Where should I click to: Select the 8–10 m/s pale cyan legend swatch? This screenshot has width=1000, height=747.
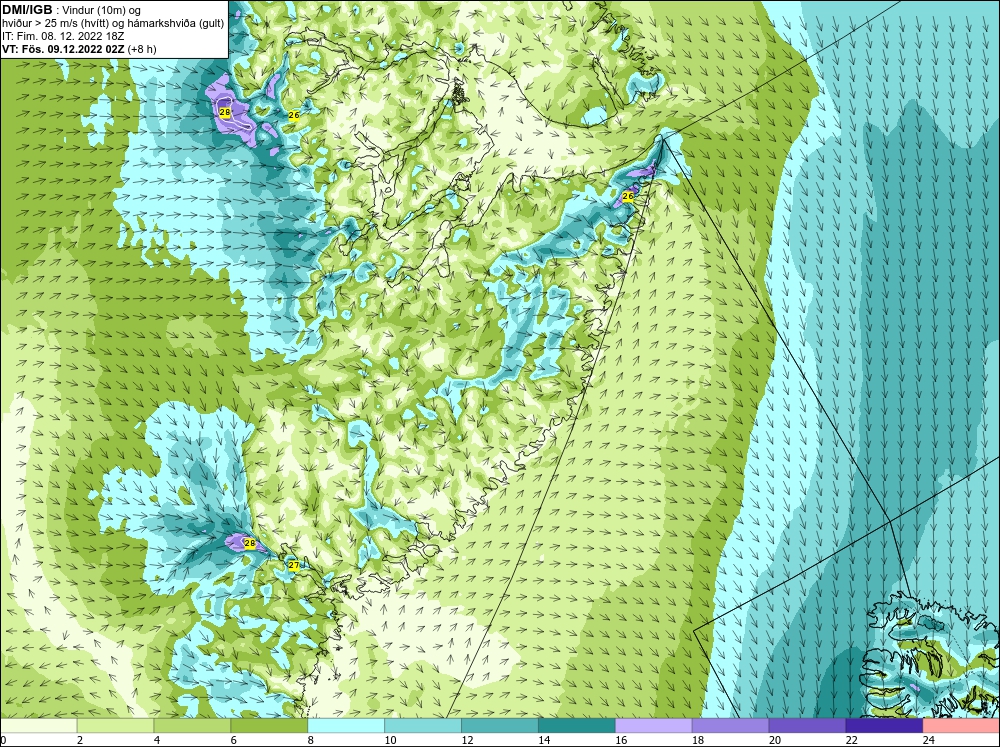point(346,726)
